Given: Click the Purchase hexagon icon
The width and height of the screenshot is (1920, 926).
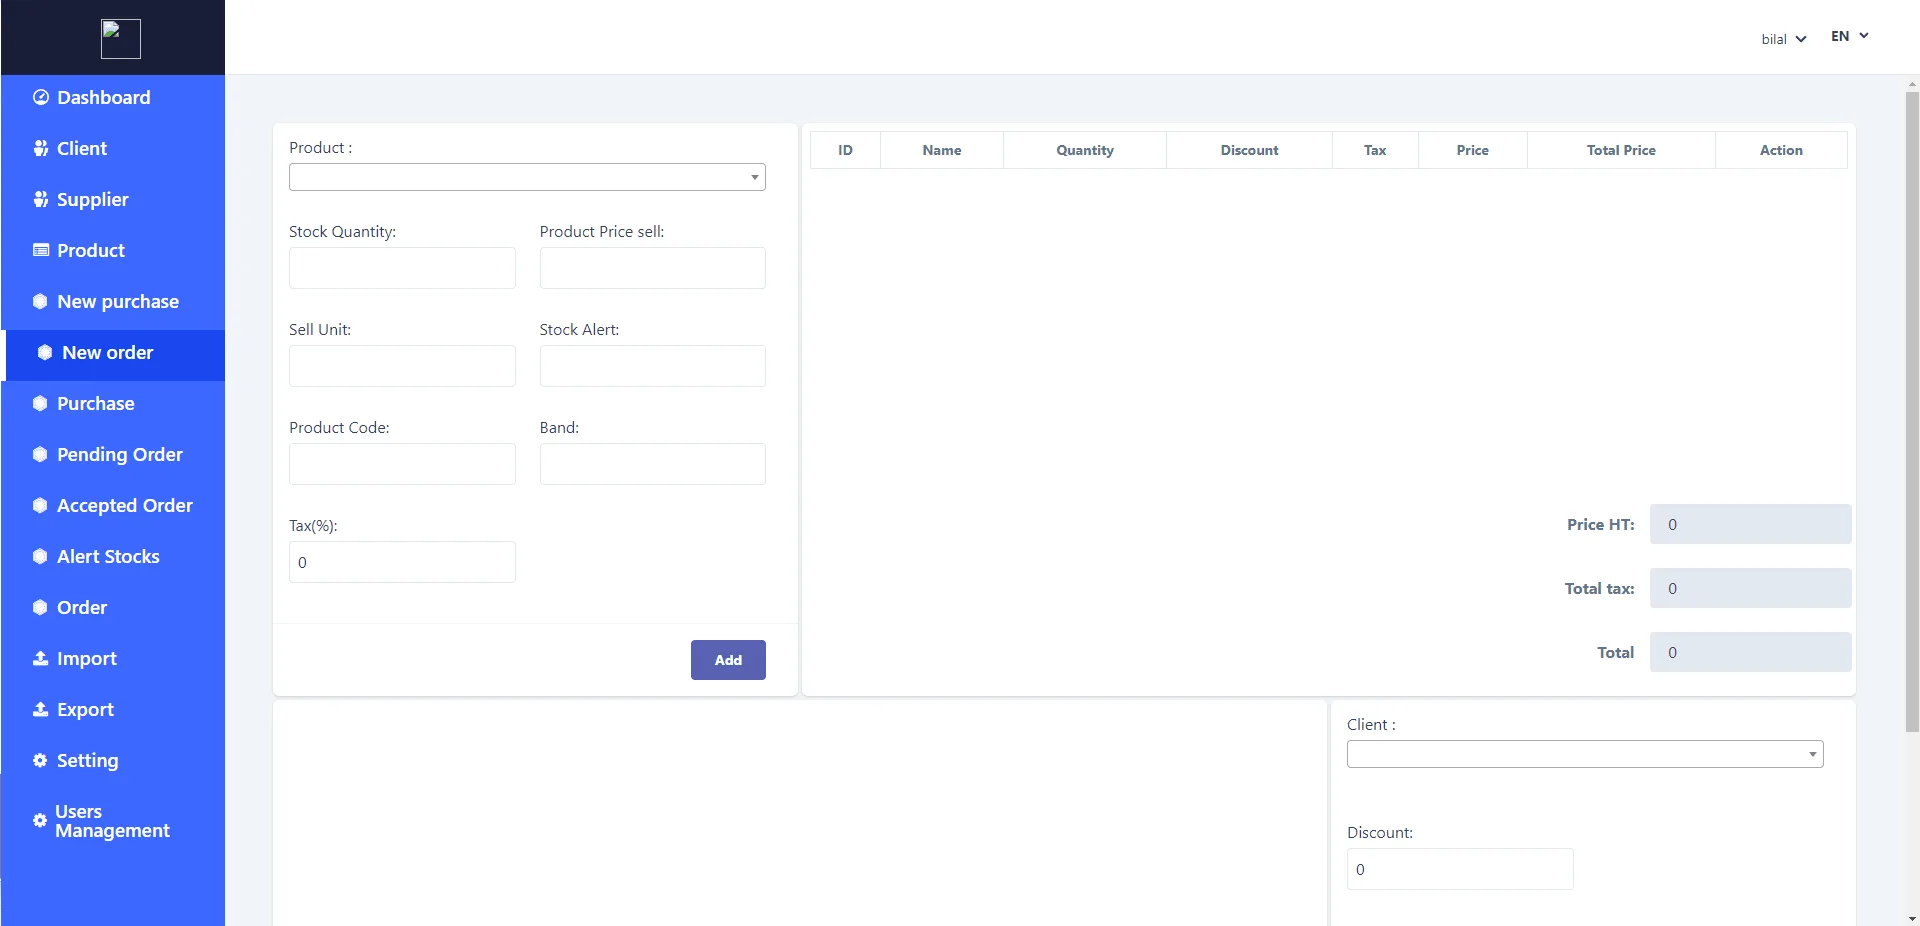Looking at the screenshot, I should point(40,403).
